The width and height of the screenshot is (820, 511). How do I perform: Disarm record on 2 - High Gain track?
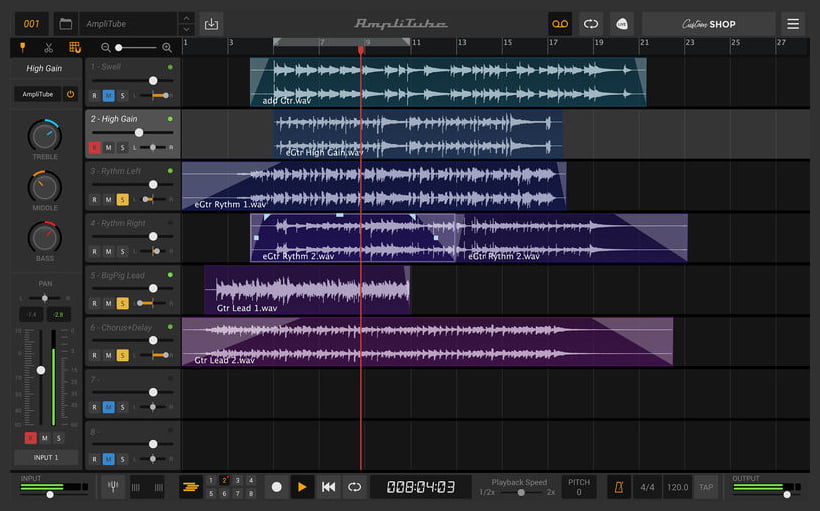94,147
